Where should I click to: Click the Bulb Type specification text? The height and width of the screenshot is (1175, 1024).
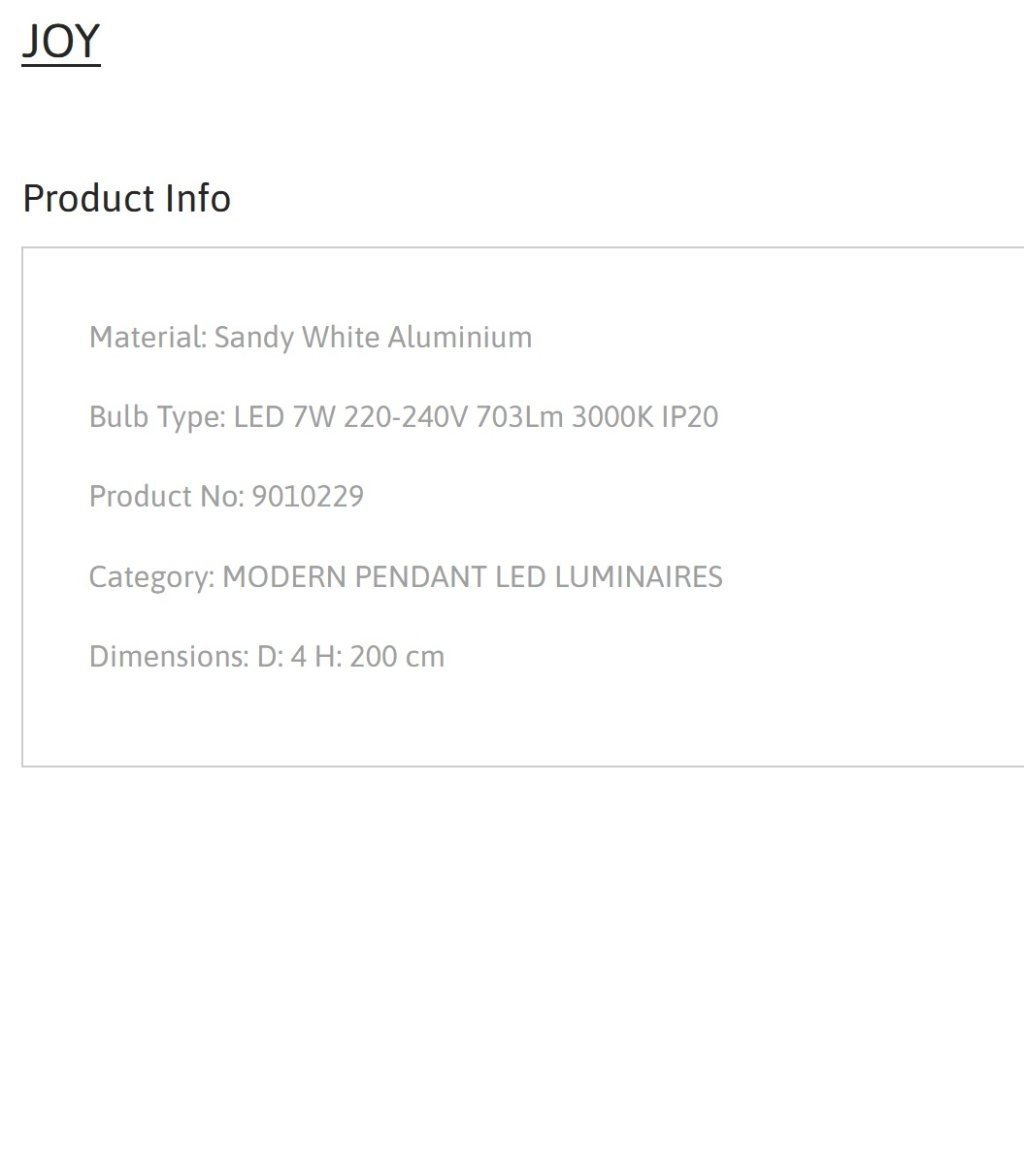click(403, 417)
